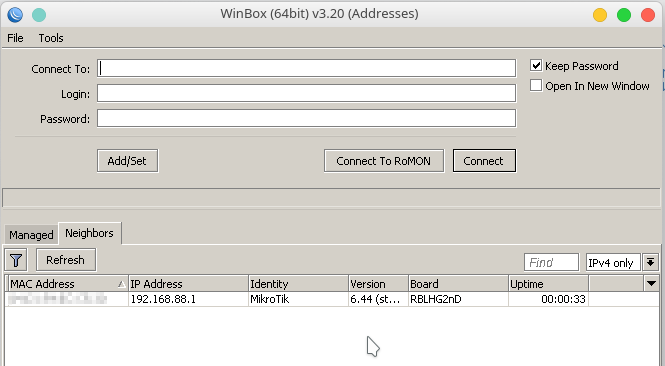Sort by IP Address column header
The image size is (665, 366).
click(188, 284)
